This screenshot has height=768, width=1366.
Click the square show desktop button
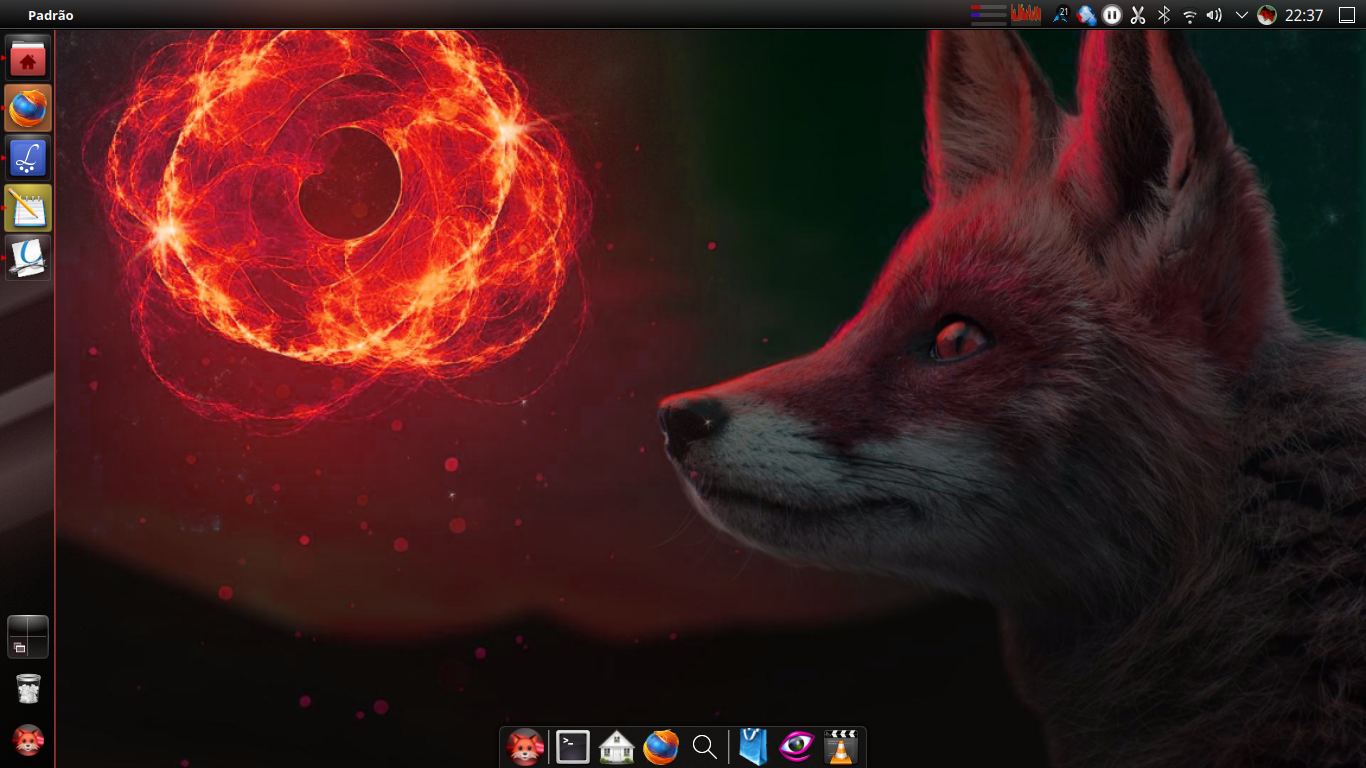pyautogui.click(x=1347, y=15)
